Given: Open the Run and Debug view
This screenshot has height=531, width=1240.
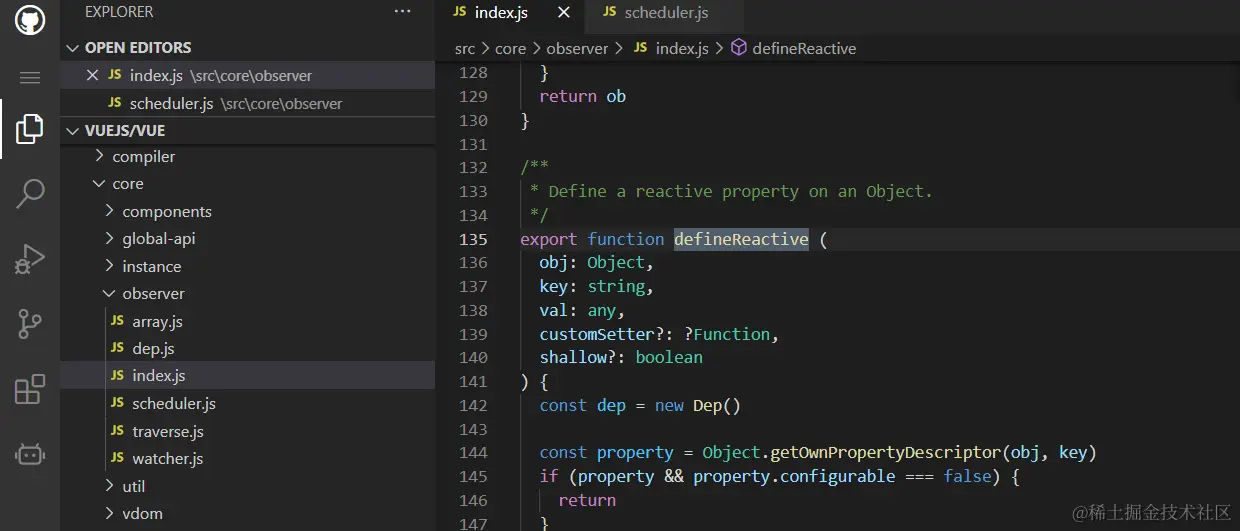Looking at the screenshot, I should [30, 259].
